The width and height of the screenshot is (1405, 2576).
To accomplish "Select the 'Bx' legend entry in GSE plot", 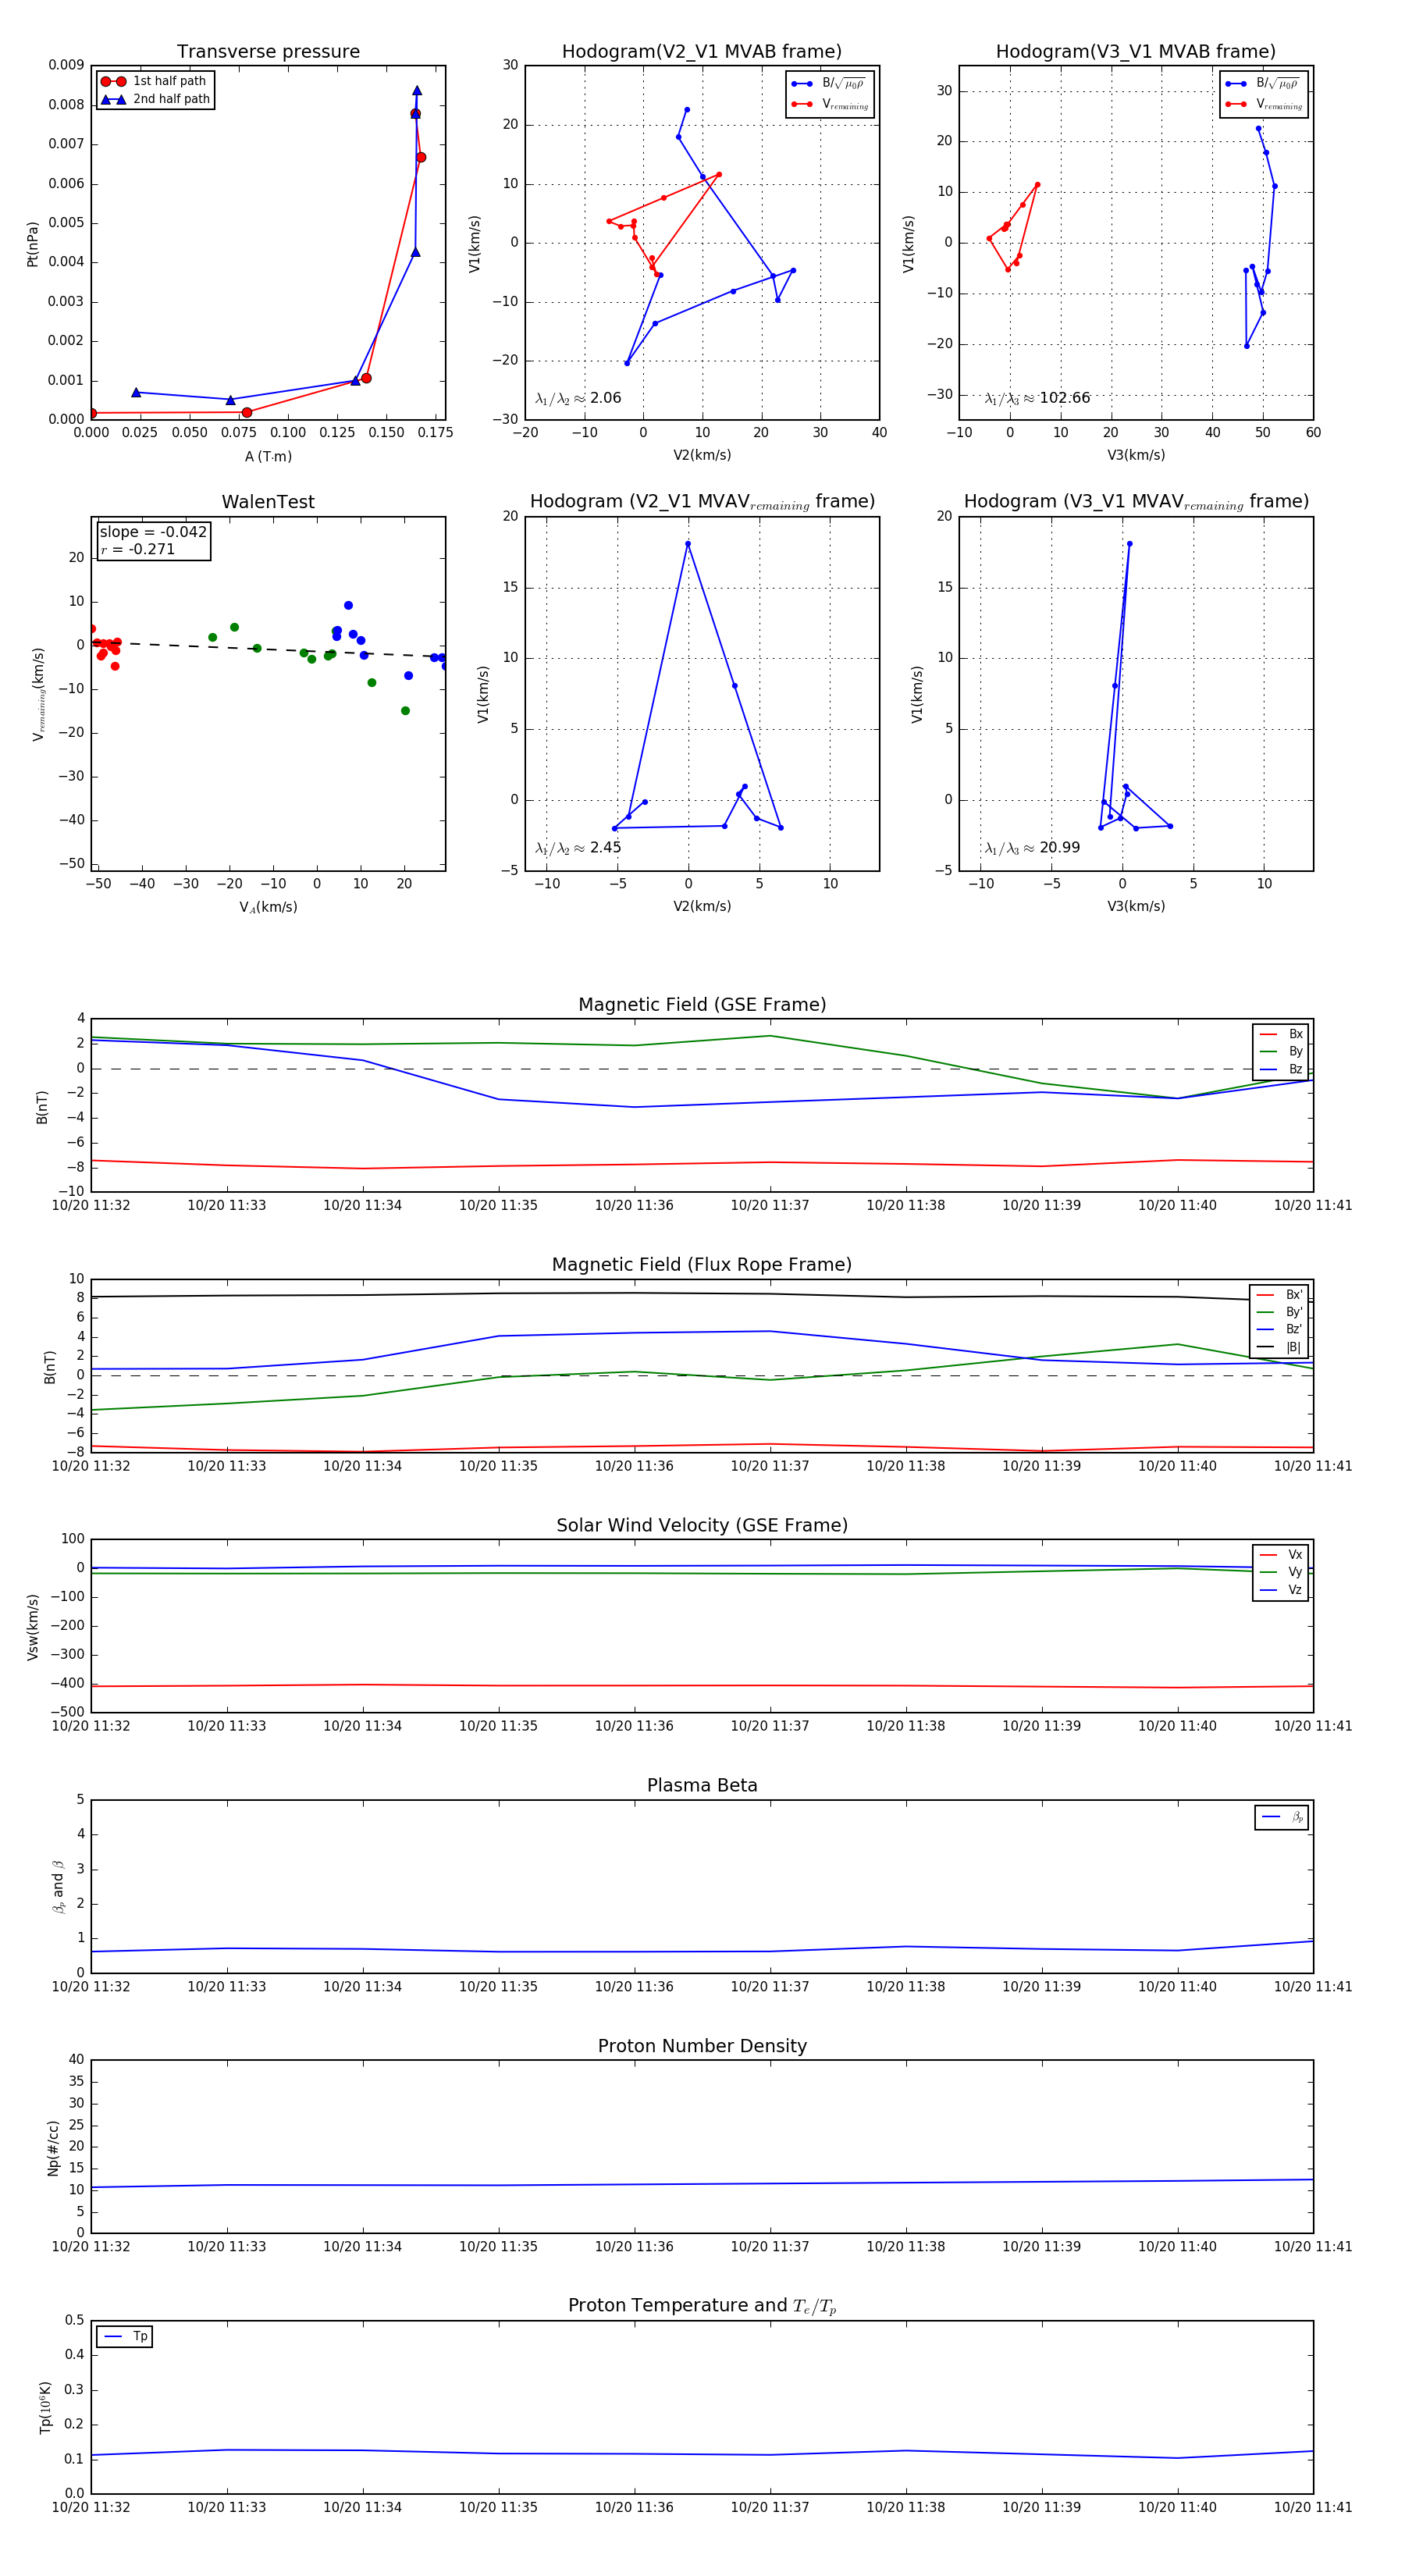I will pyautogui.click(x=1281, y=1034).
